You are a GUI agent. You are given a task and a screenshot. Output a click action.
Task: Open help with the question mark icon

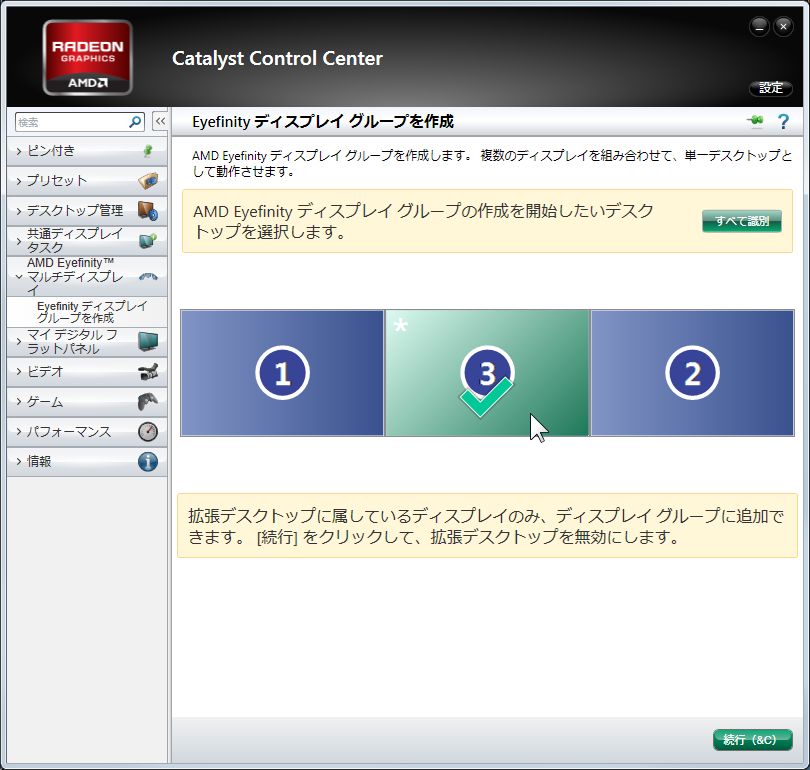click(783, 122)
